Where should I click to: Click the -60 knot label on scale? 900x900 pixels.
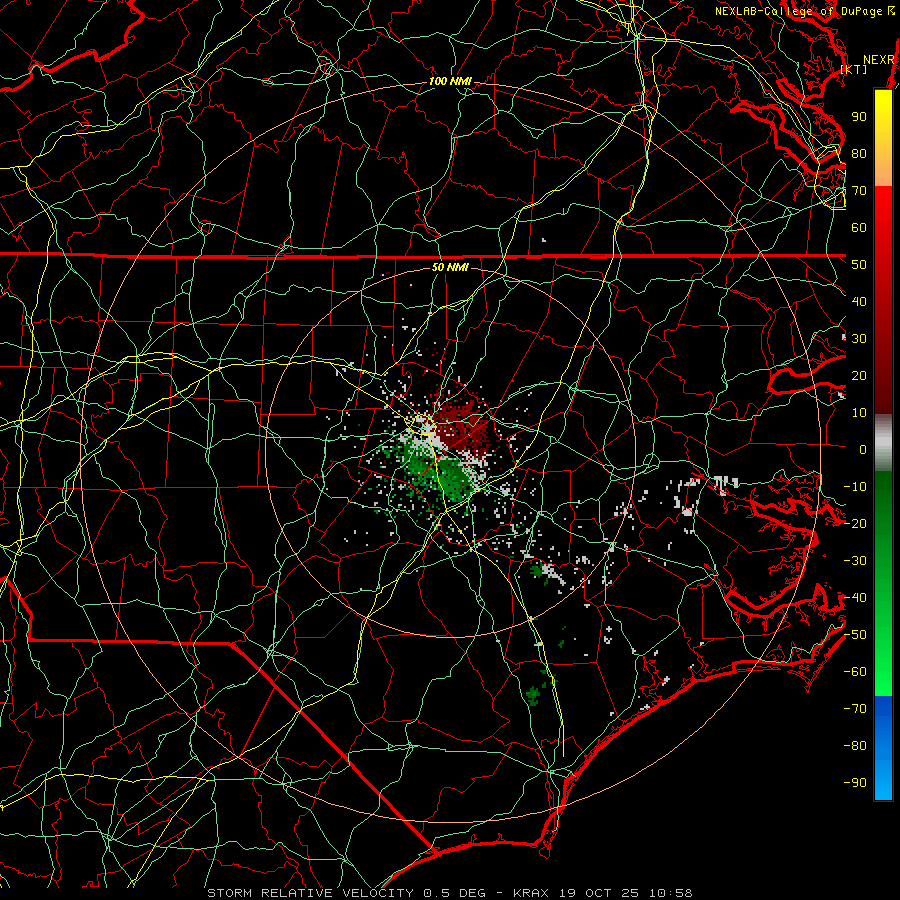[x=855, y=672]
